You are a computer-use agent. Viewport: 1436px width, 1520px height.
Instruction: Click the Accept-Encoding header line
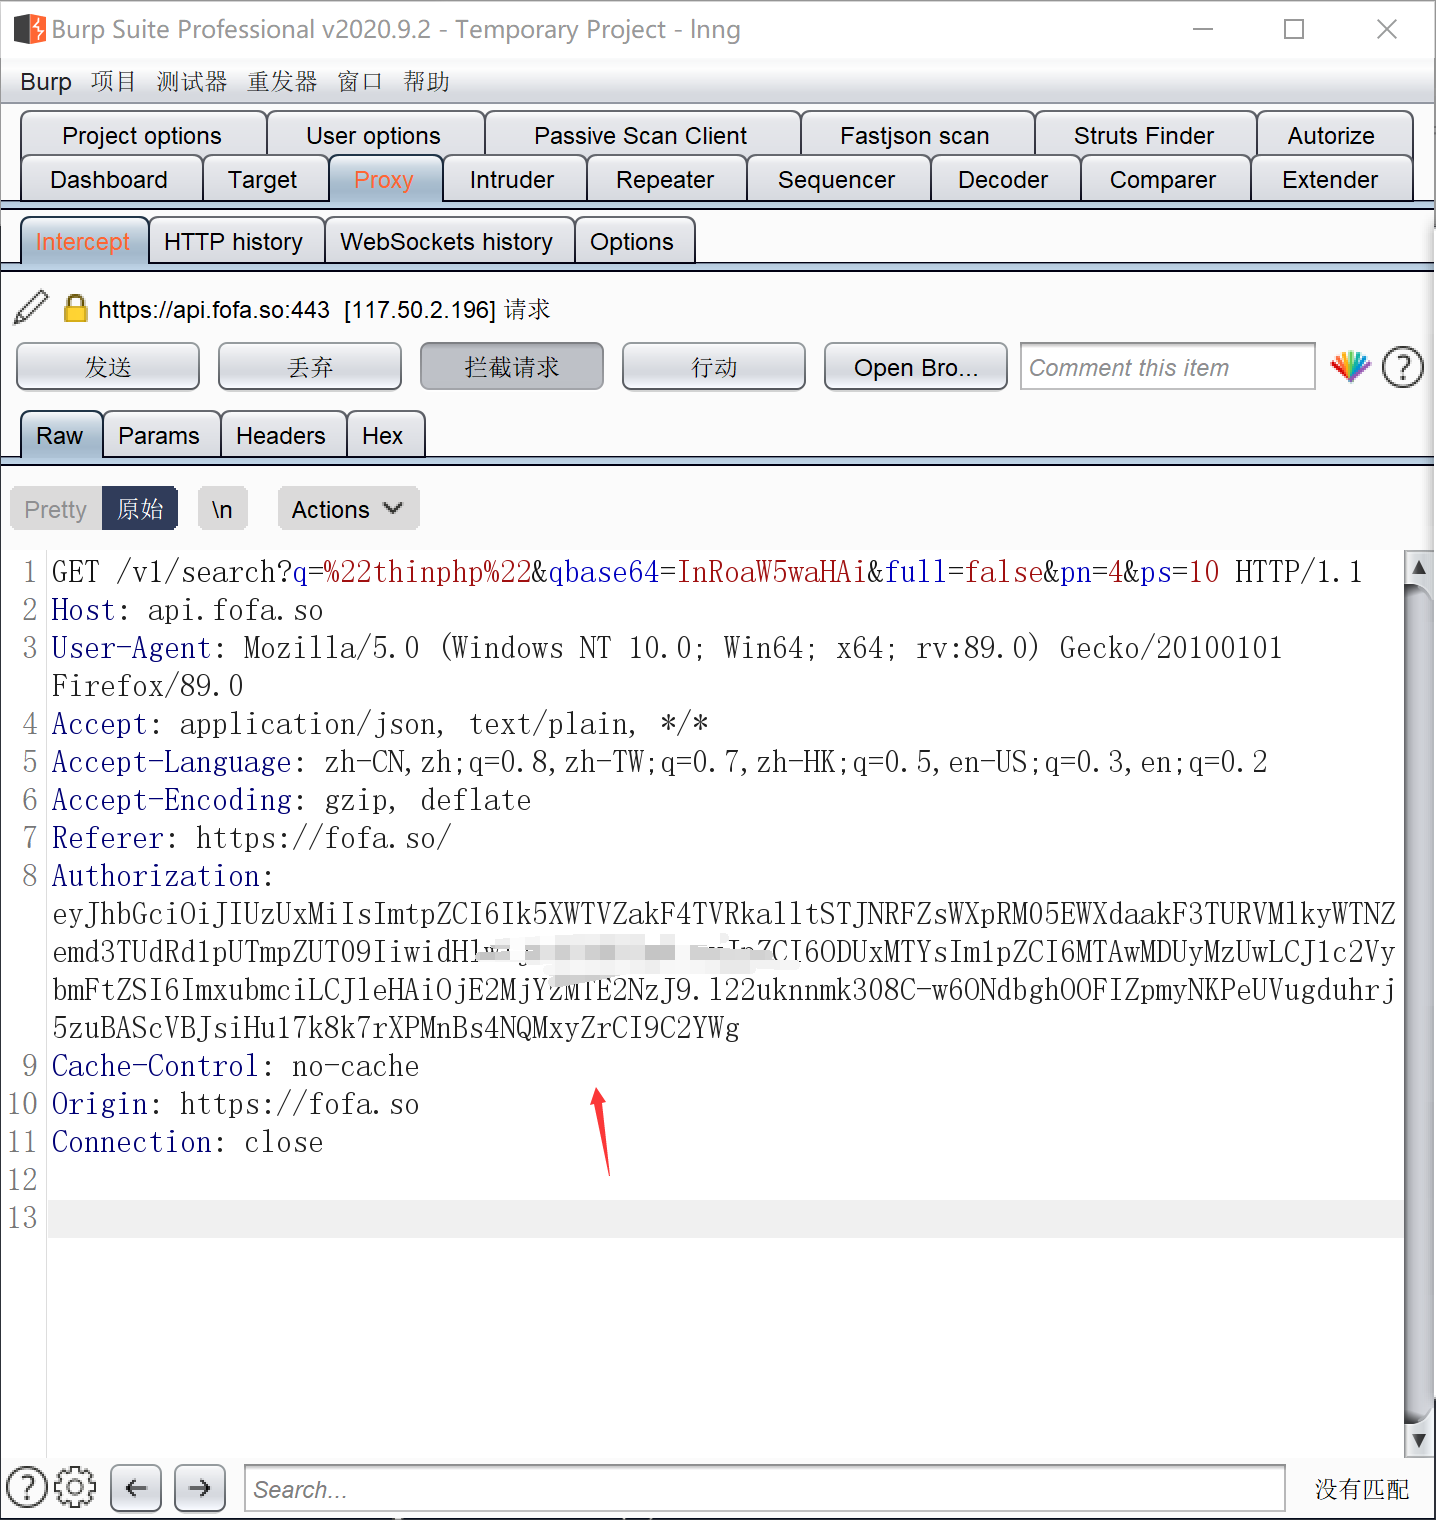292,800
